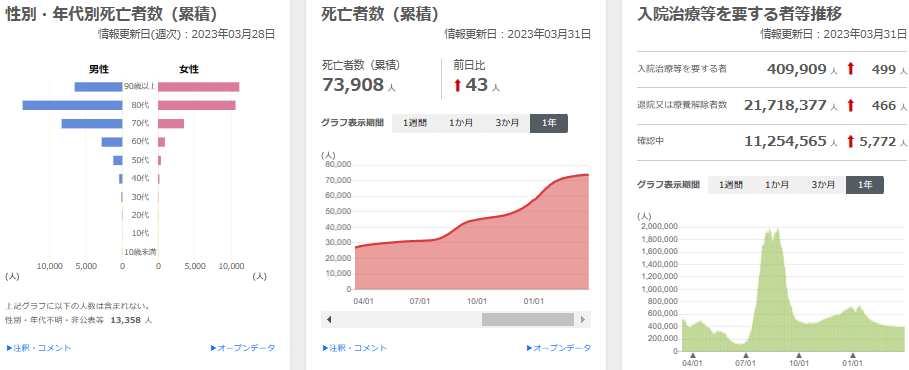Viewport: 909px width, 370px height.
Task: Click the 13,358 人 unknown-gender count
Action: (x=132, y=320)
